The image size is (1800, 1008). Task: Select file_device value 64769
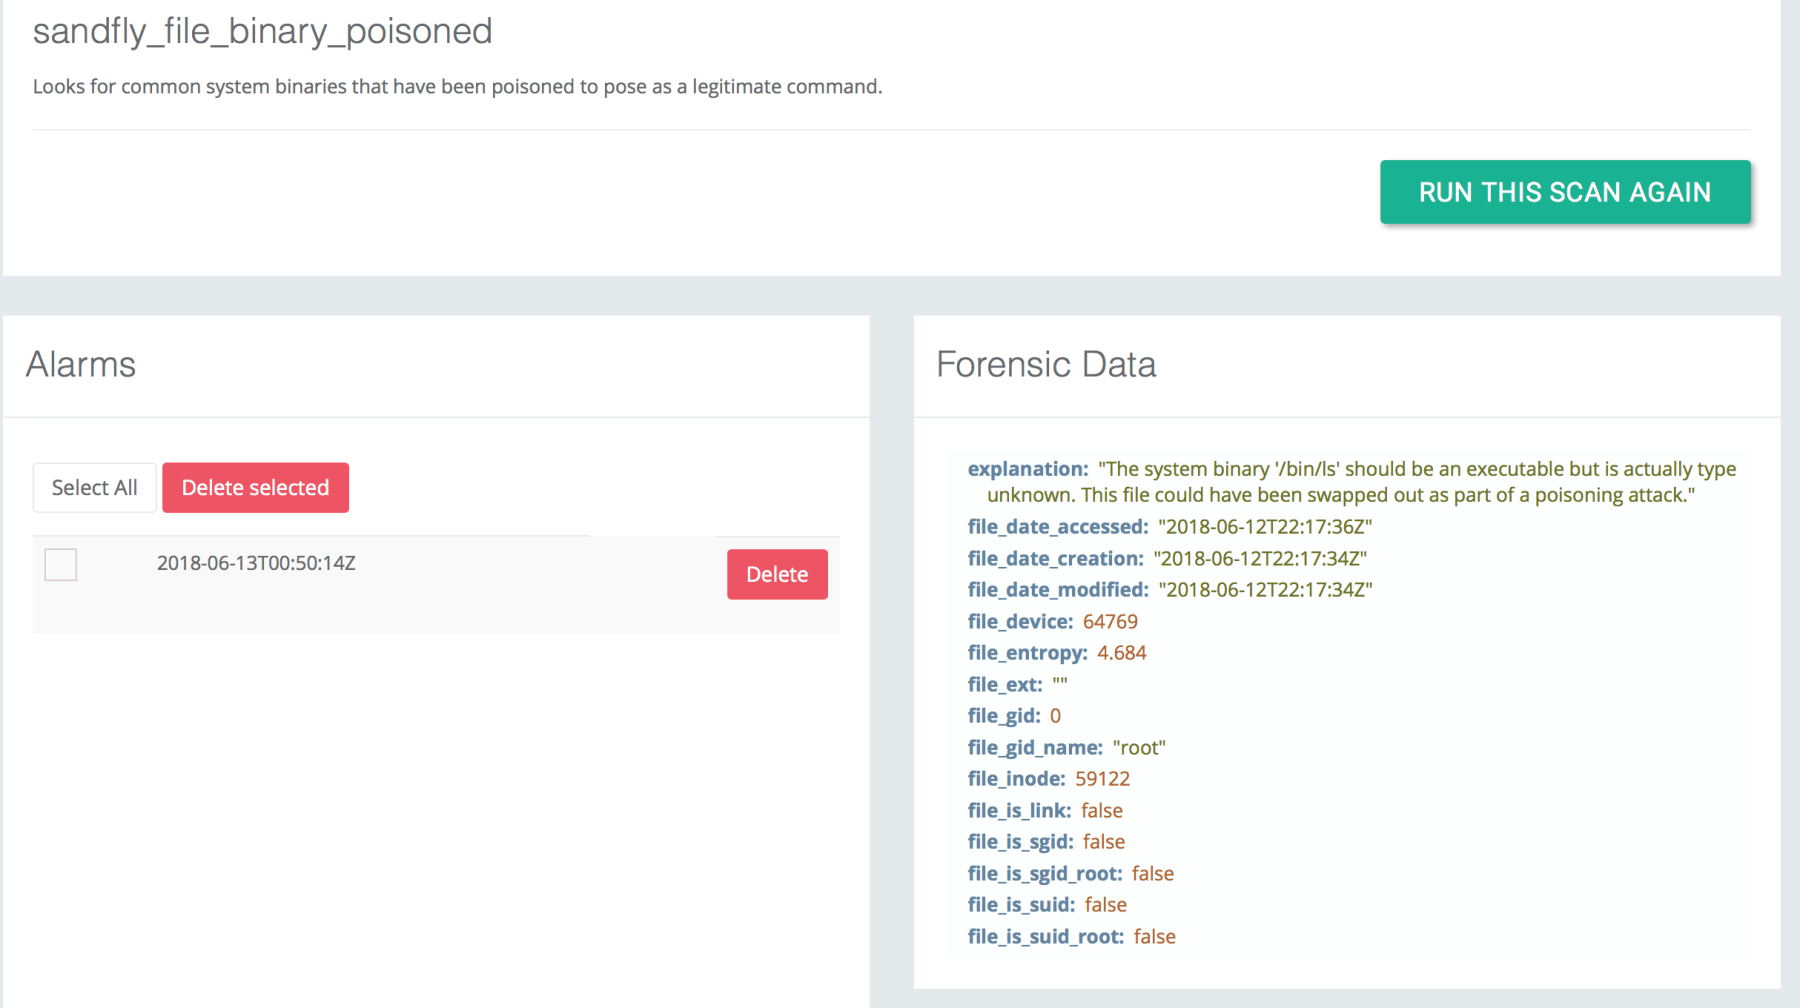click(x=1110, y=622)
